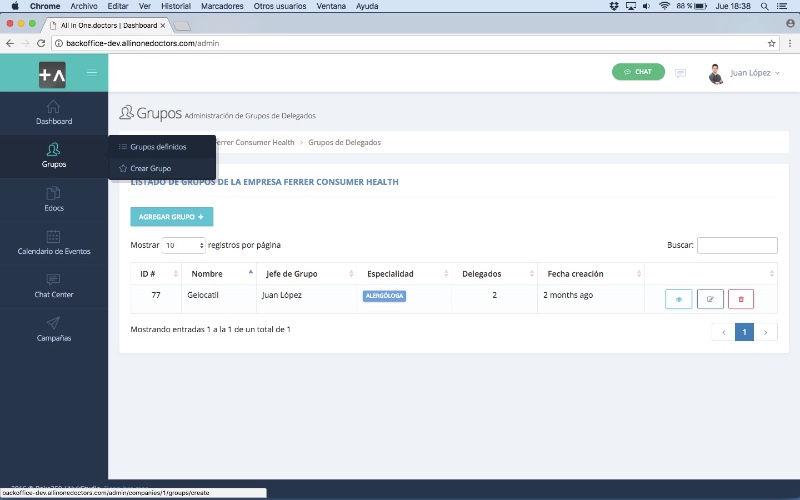The image size is (800, 500).
Task: Toggle the hamburger sidebar menu icon
Action: pos(92,72)
